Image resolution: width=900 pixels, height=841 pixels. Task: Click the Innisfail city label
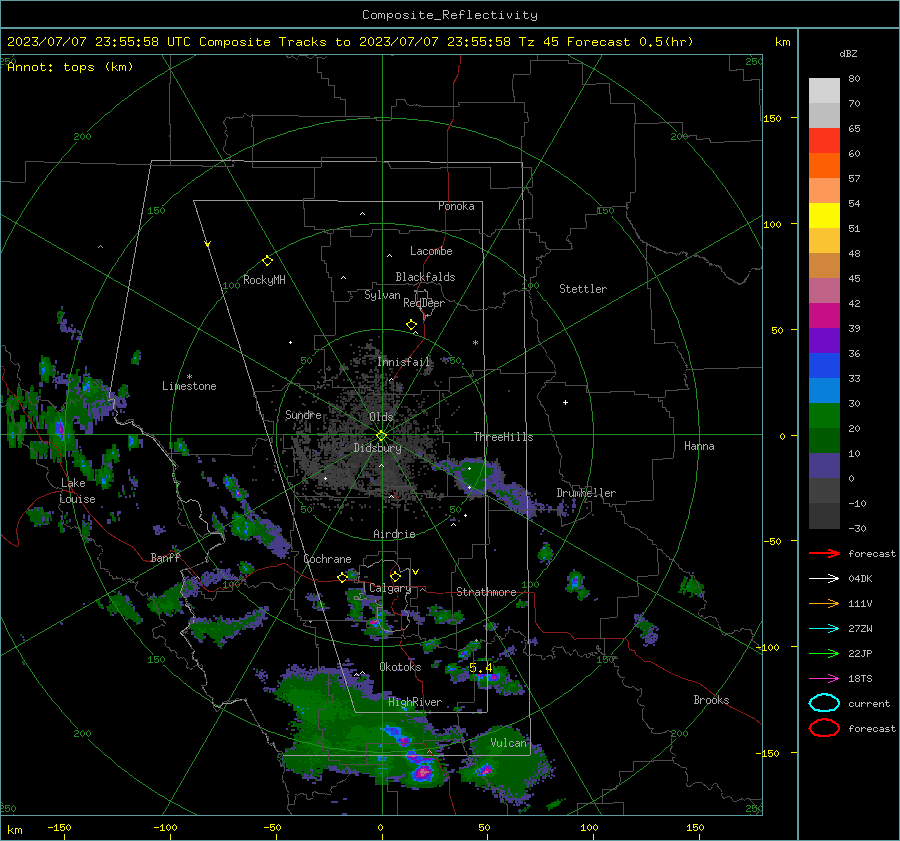(x=404, y=362)
